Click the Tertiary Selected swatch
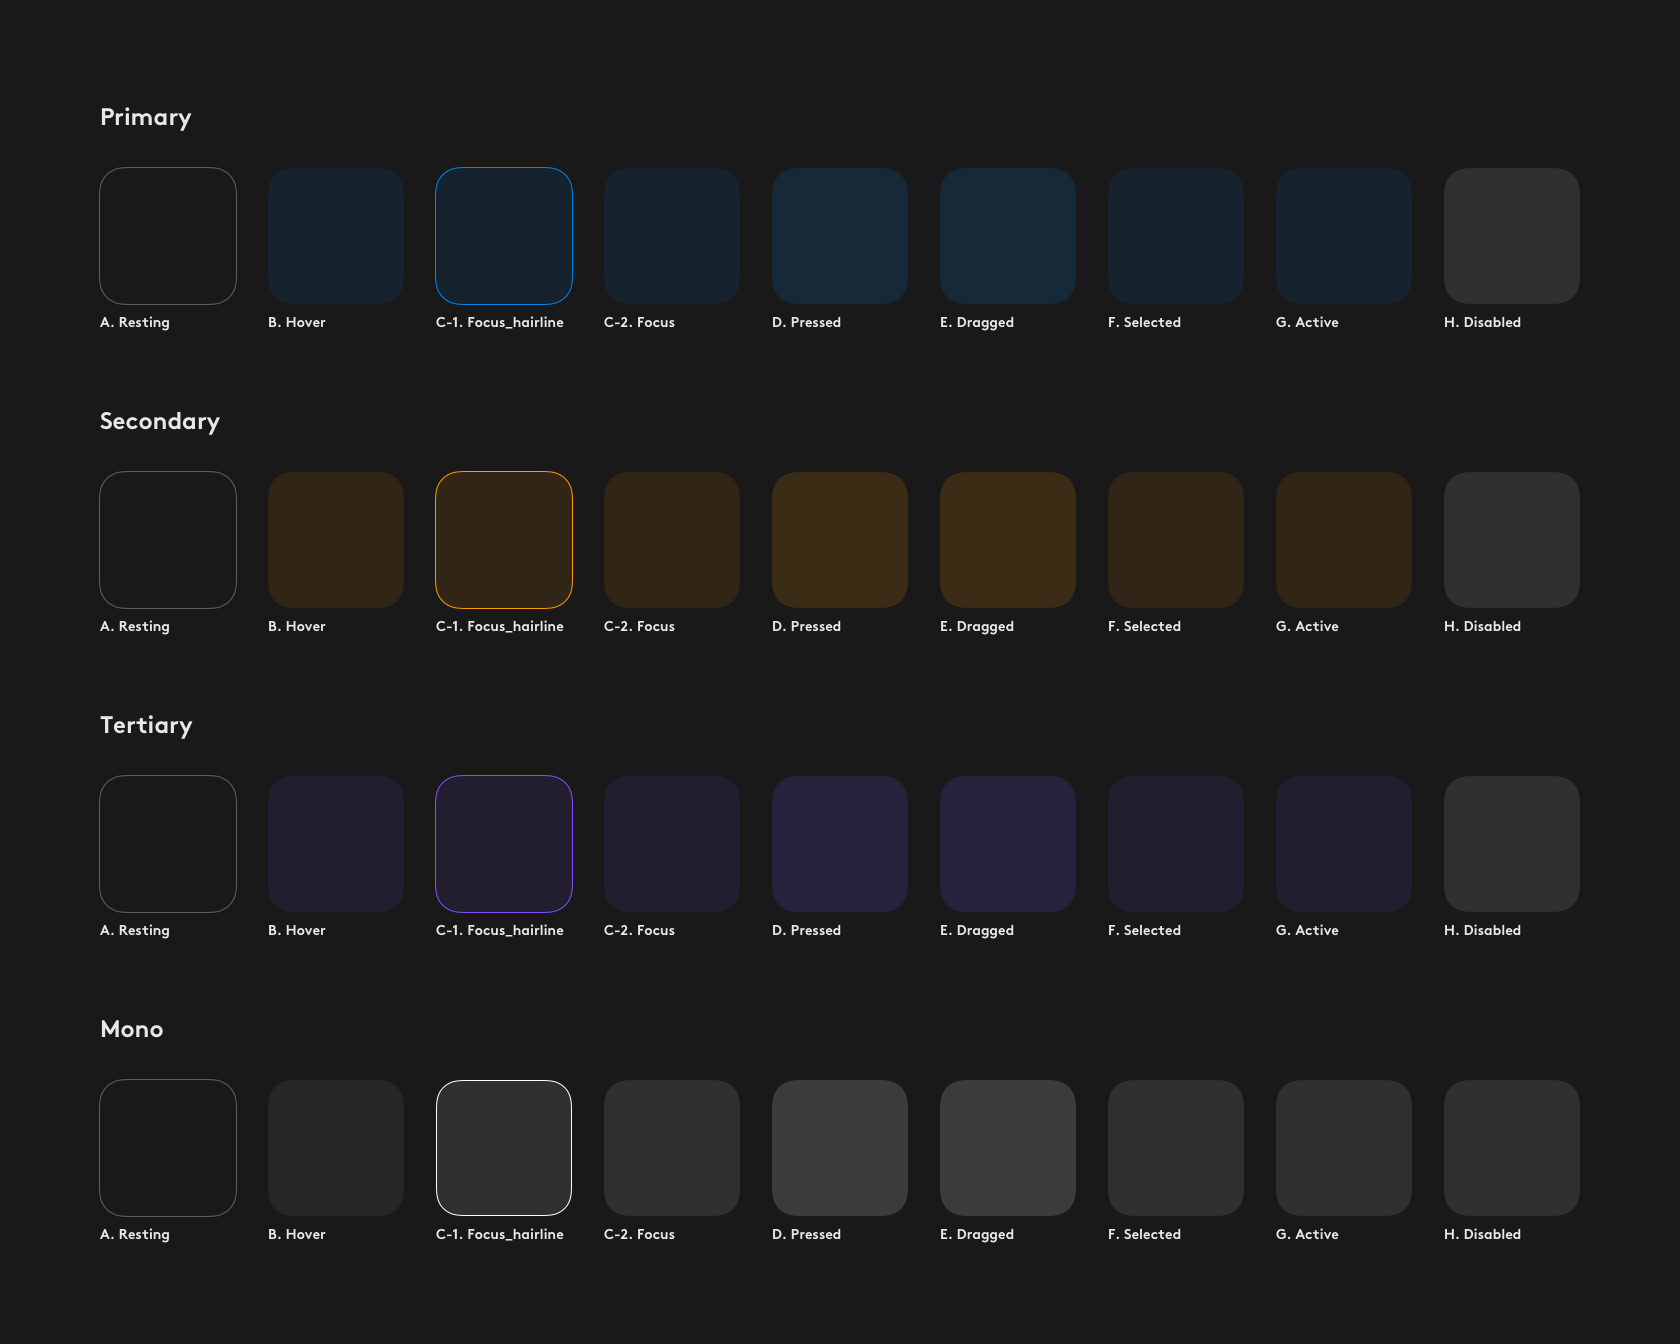The height and width of the screenshot is (1344, 1680). (x=1176, y=844)
